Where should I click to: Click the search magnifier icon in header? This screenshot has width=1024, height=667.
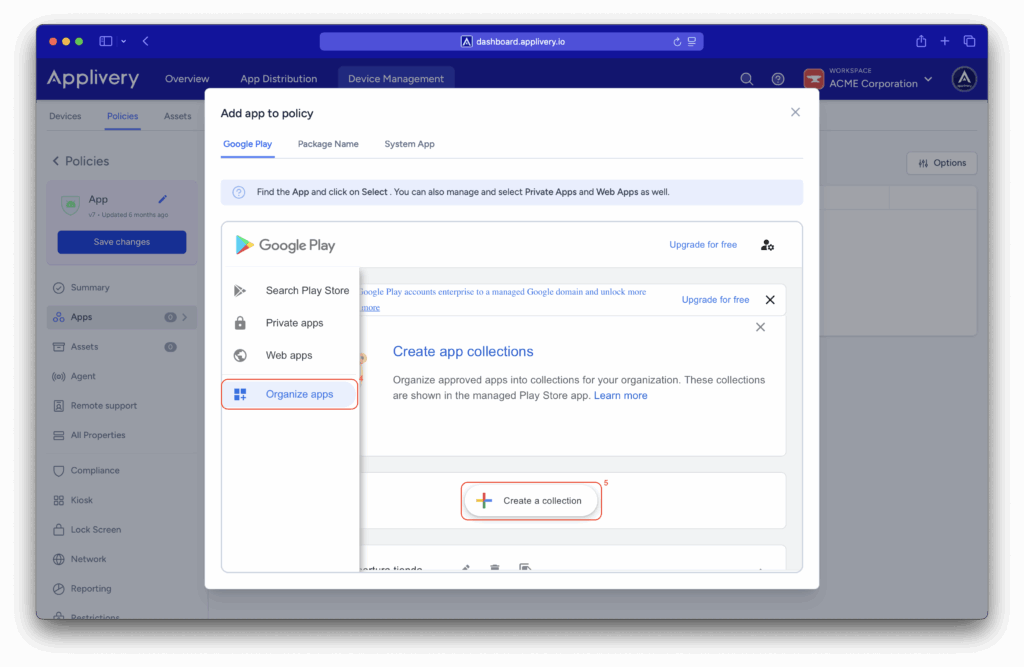[746, 79]
